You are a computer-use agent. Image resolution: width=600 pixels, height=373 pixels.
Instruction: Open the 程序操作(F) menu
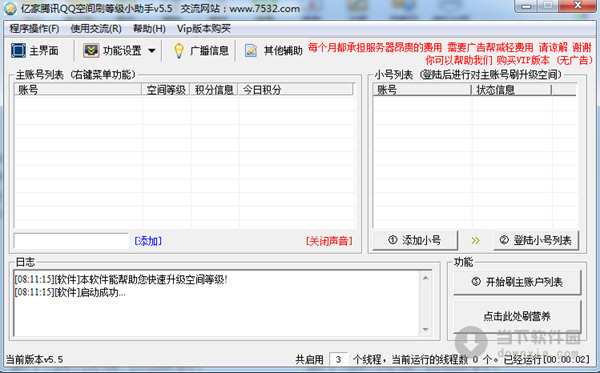coord(34,29)
